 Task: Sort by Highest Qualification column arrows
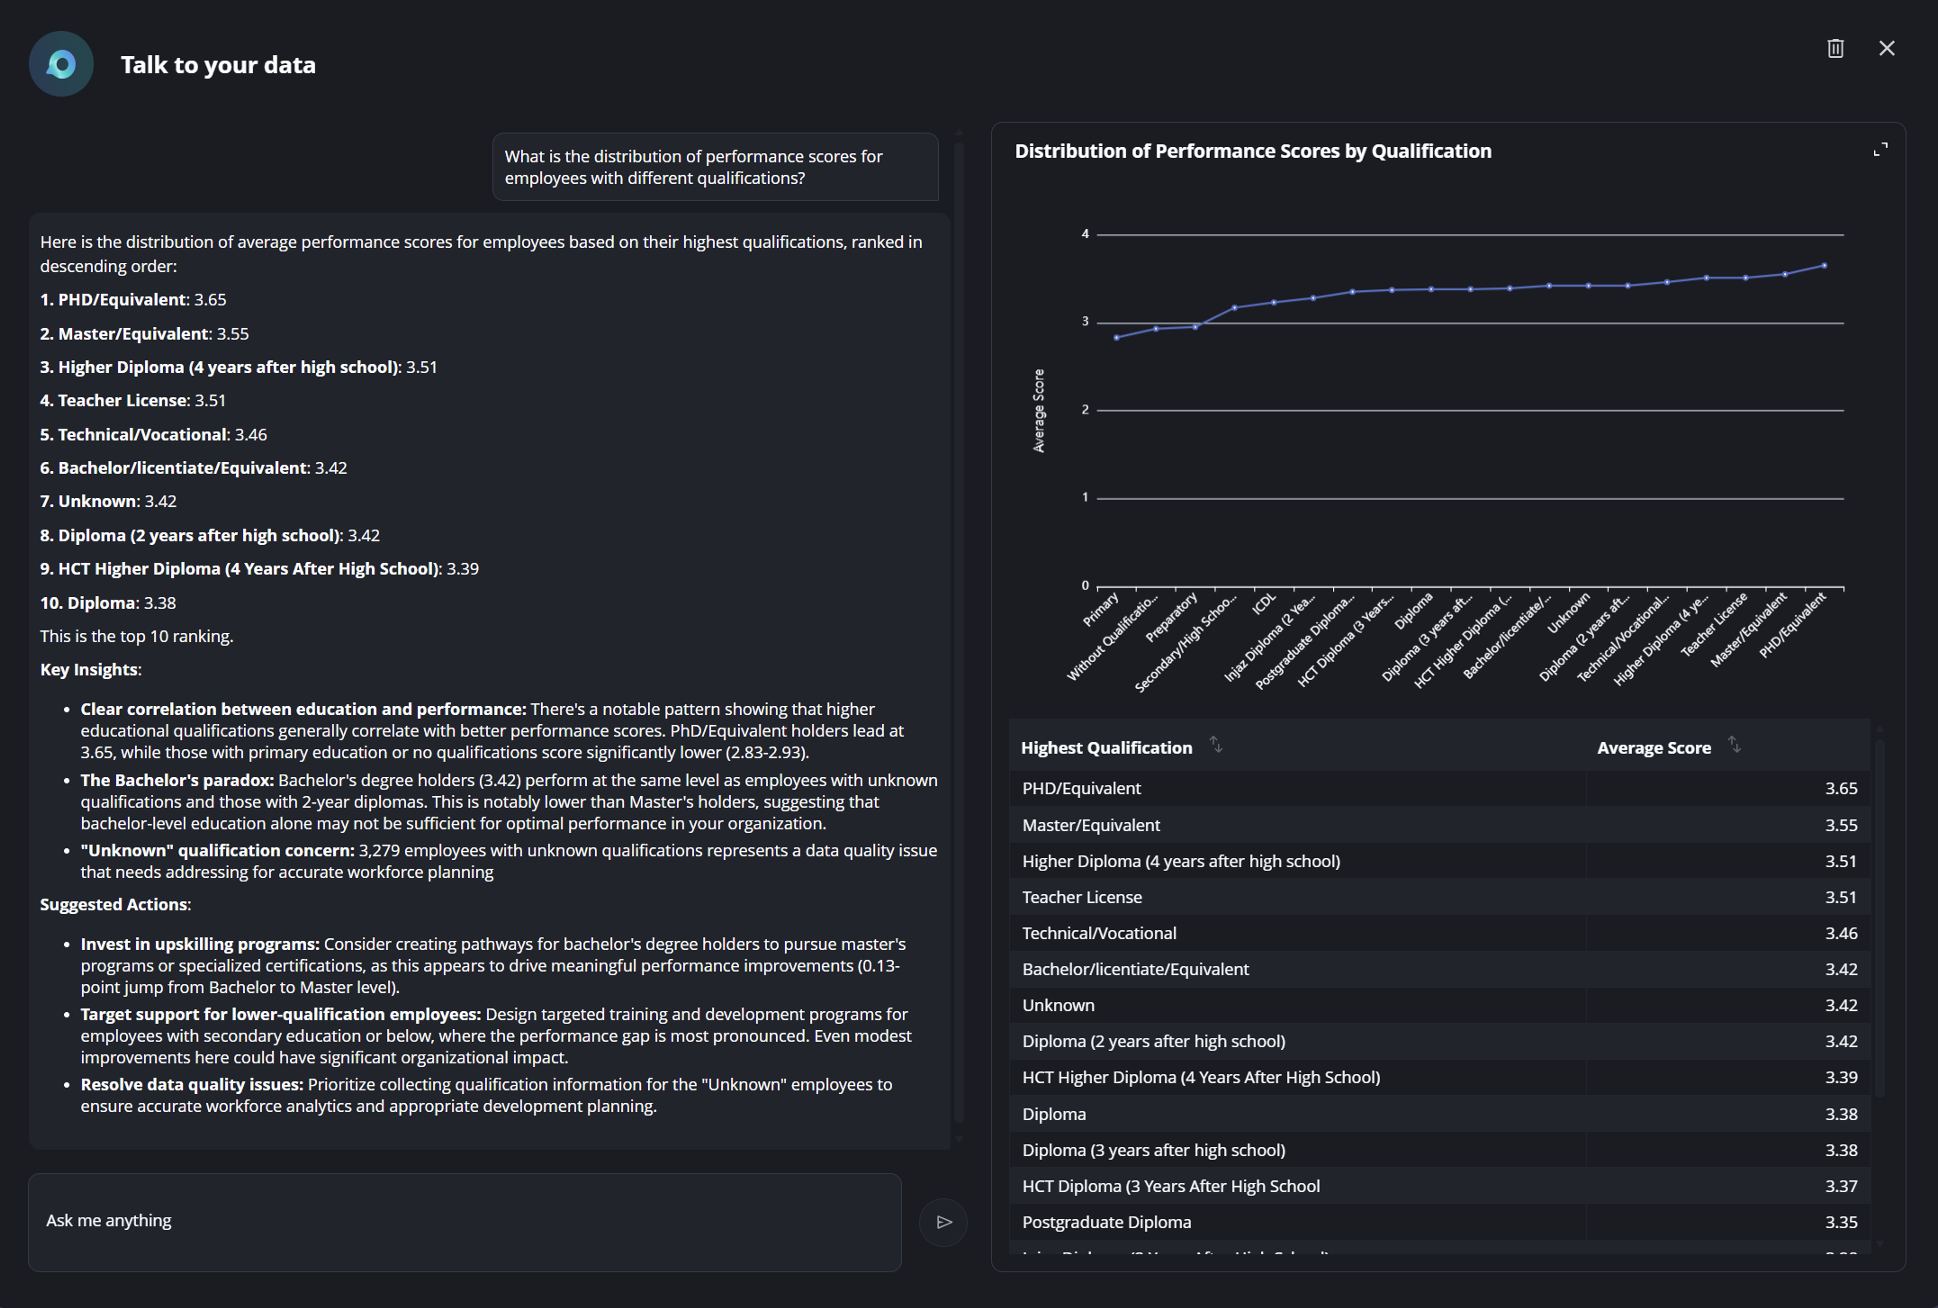tap(1216, 745)
